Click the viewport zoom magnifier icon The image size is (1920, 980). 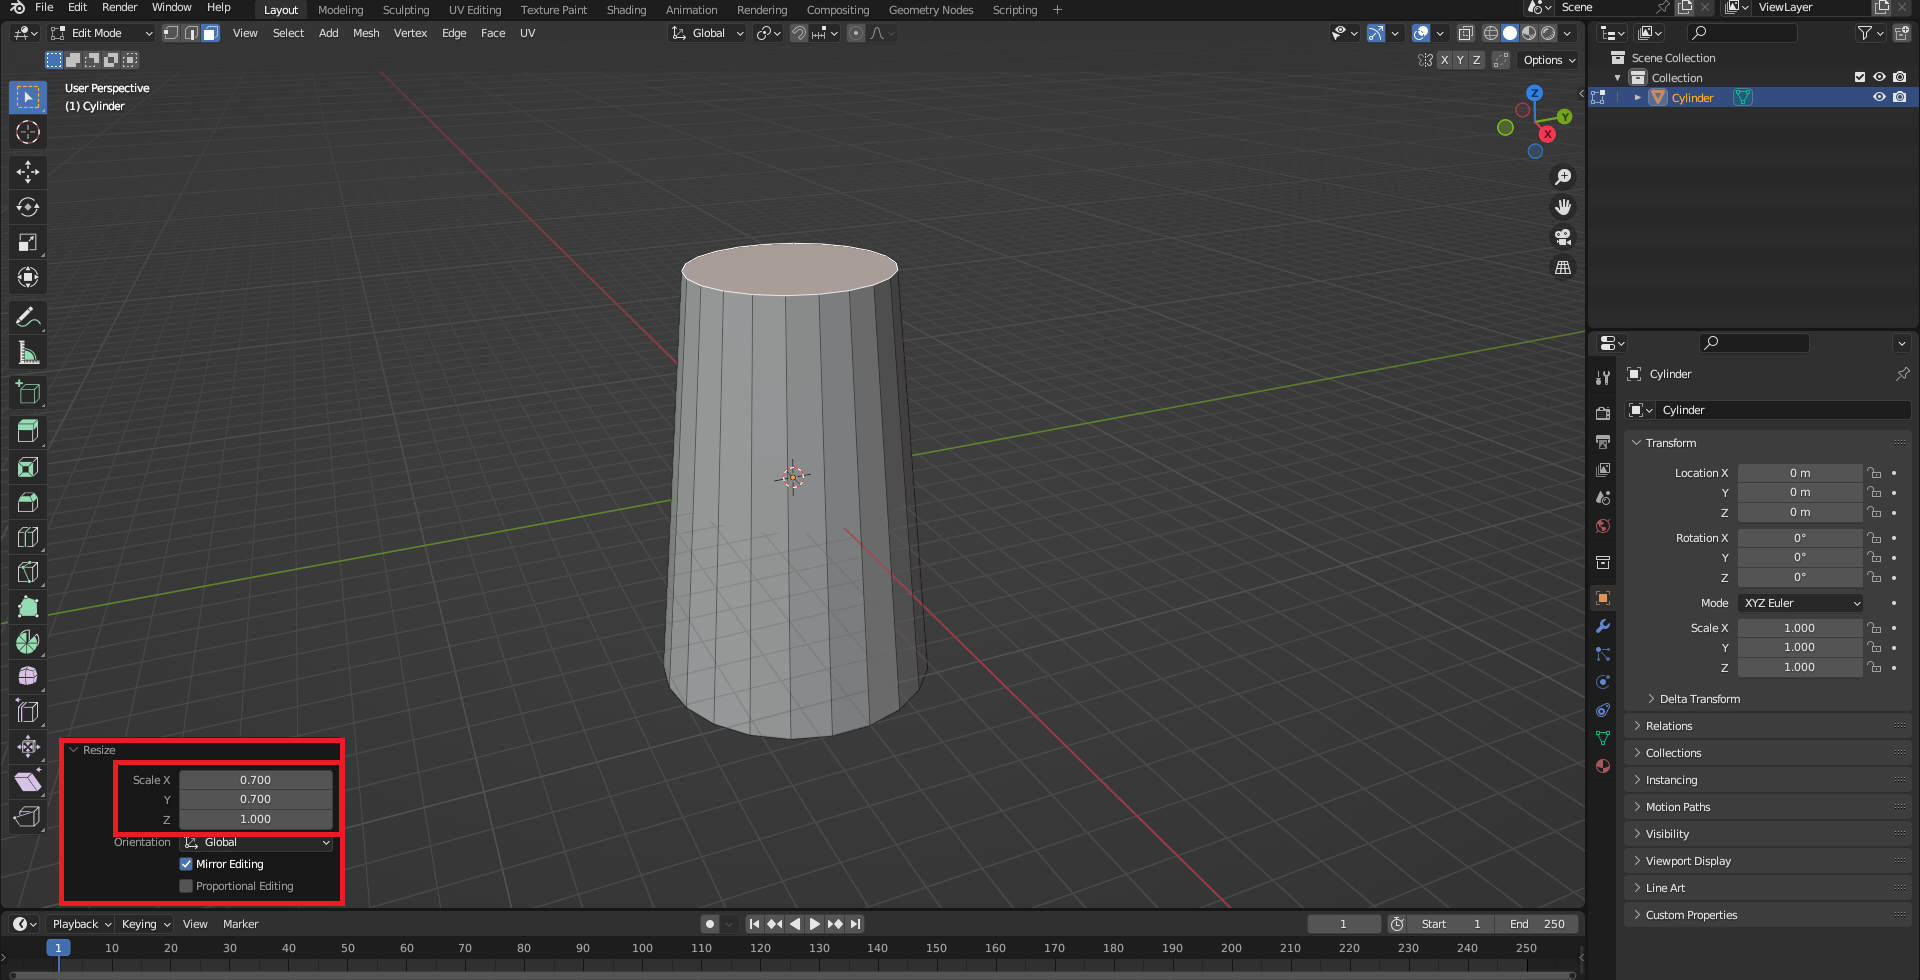pos(1563,177)
